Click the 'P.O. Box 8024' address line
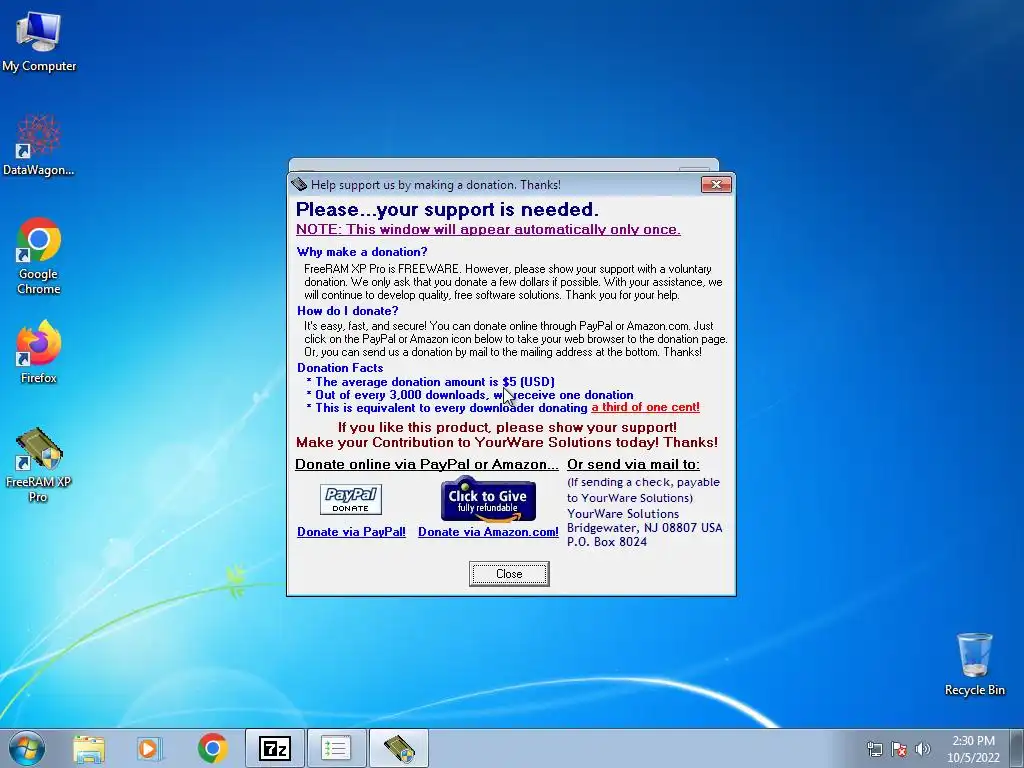 pyautogui.click(x=607, y=541)
